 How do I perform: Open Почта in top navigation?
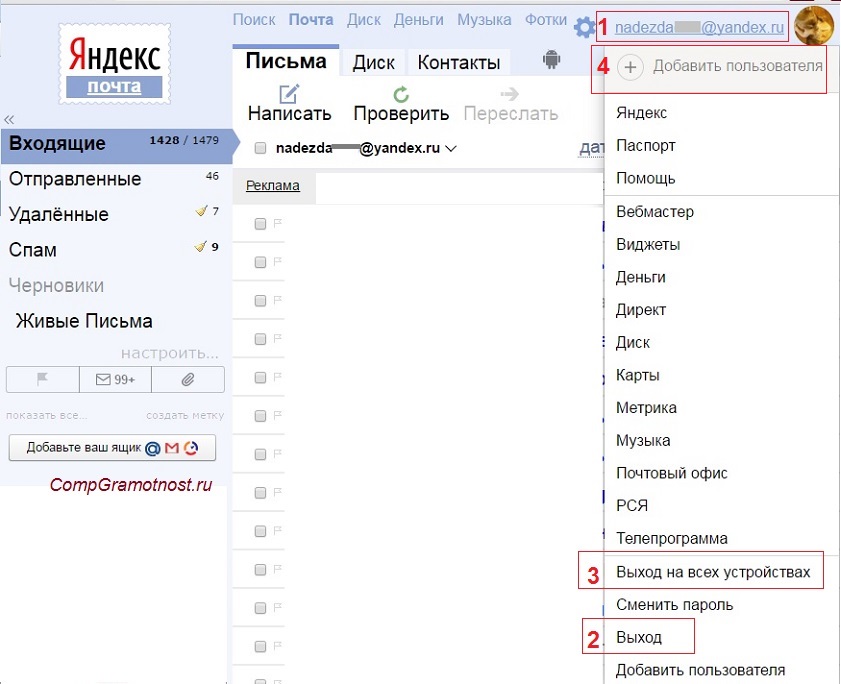(x=311, y=20)
